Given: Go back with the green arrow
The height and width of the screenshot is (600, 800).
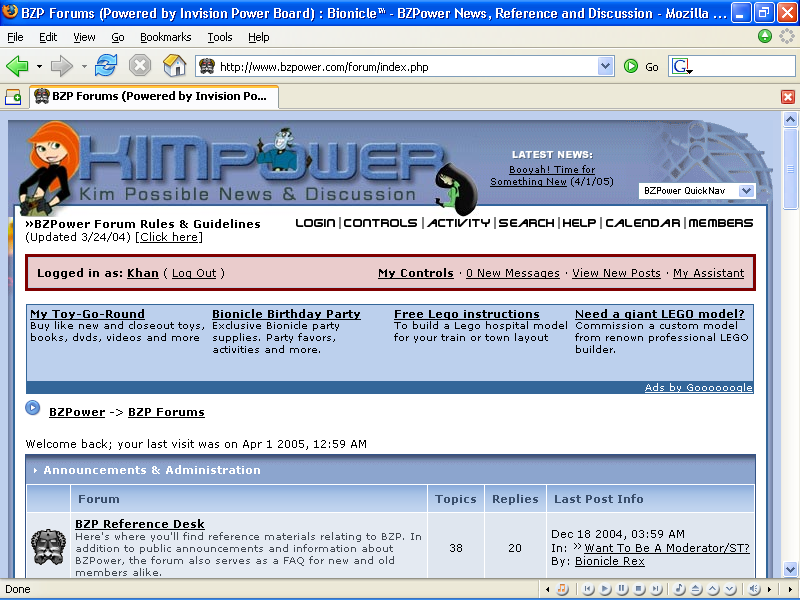Looking at the screenshot, I should click(x=17, y=66).
